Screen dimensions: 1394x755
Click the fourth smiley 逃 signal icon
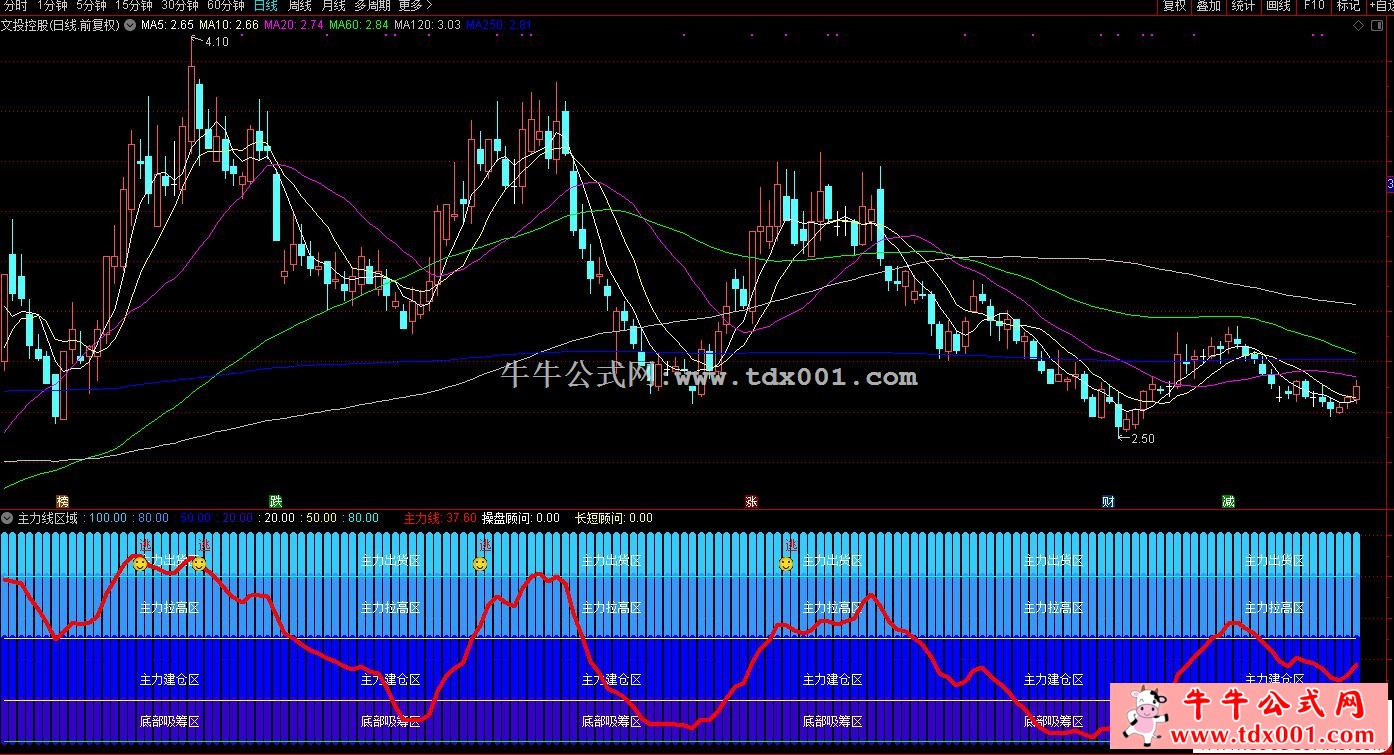tap(786, 564)
